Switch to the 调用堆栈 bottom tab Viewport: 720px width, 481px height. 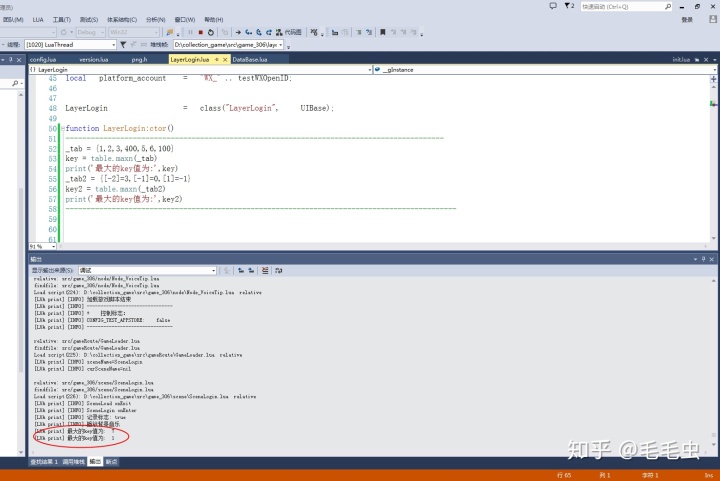(73, 462)
